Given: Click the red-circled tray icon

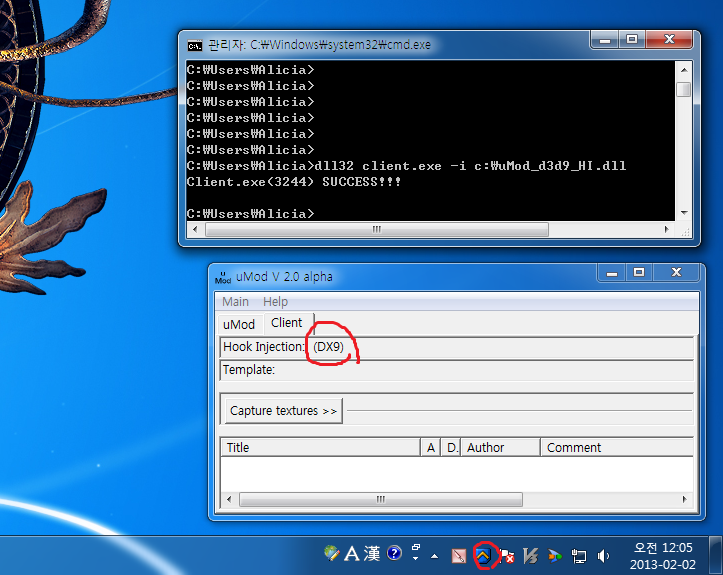Looking at the screenshot, I should click(x=484, y=555).
